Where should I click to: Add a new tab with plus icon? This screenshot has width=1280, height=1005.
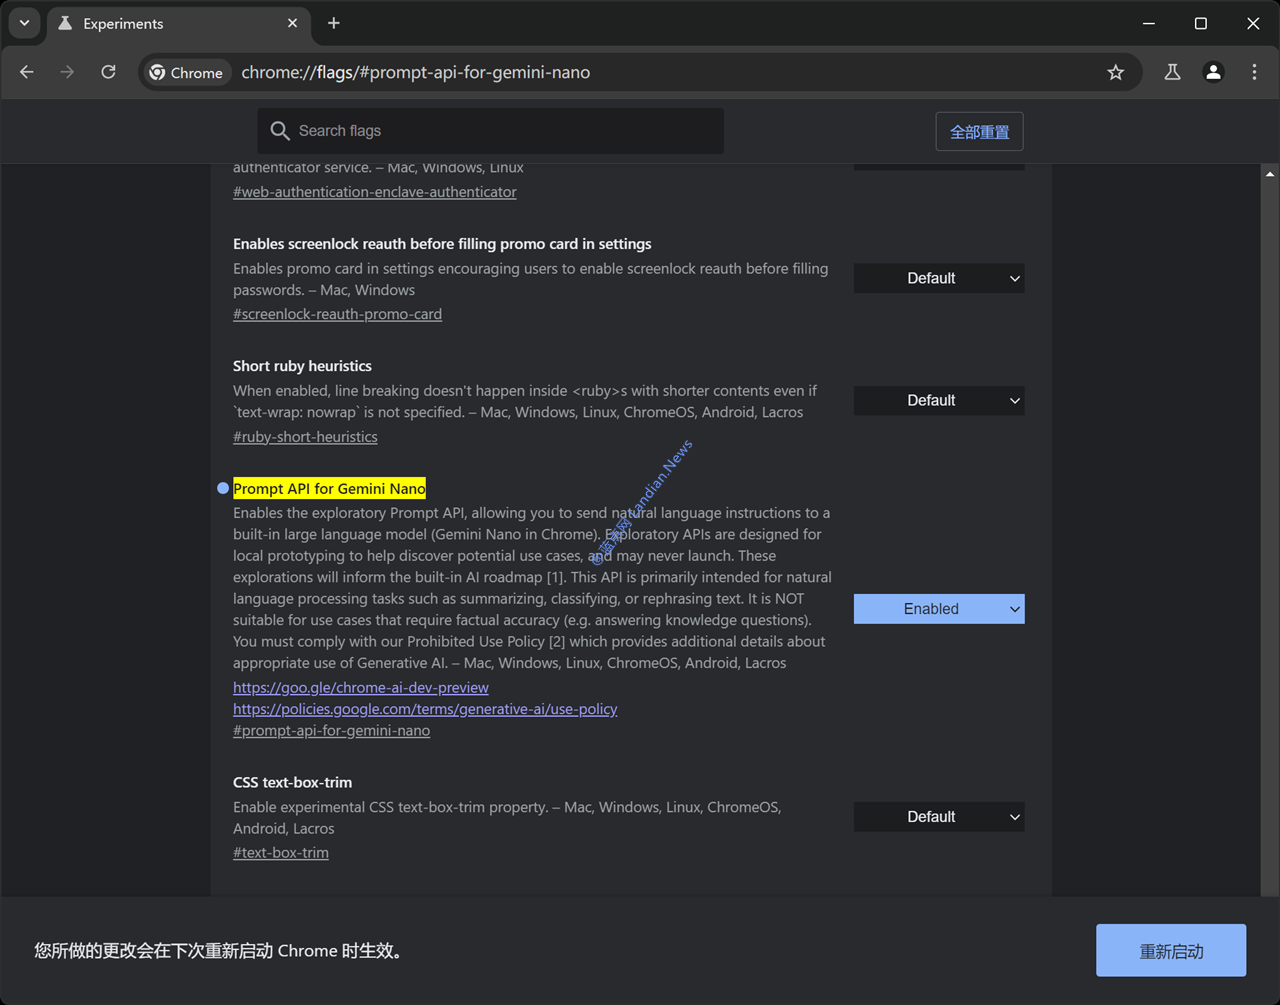pyautogui.click(x=334, y=23)
